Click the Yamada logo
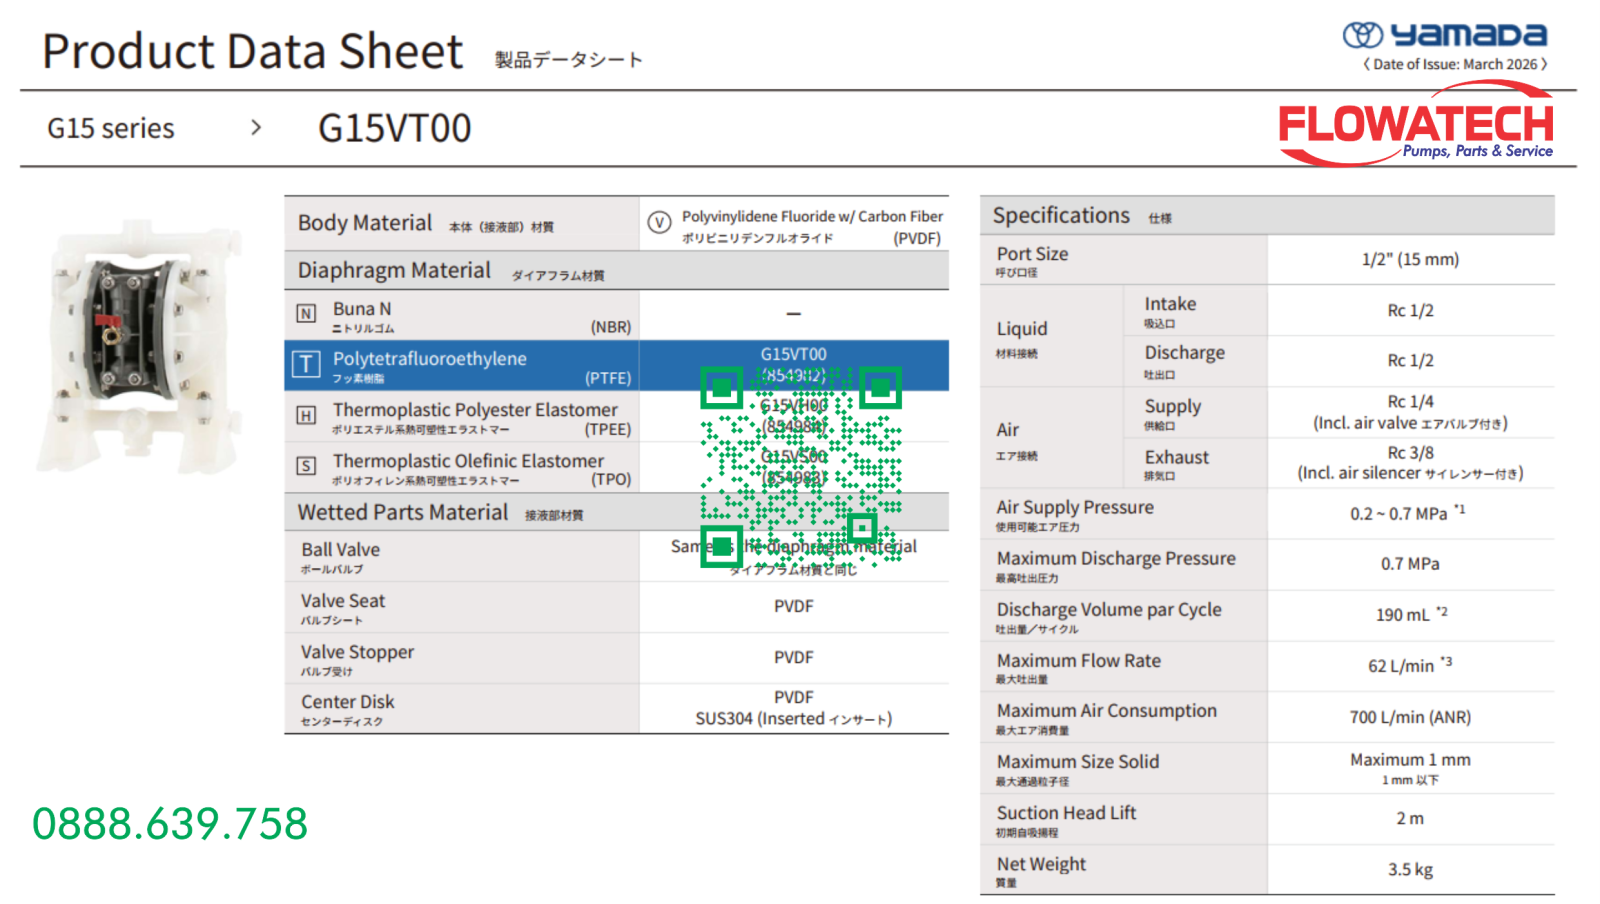Viewport: 1600px width, 904px height. click(1445, 35)
